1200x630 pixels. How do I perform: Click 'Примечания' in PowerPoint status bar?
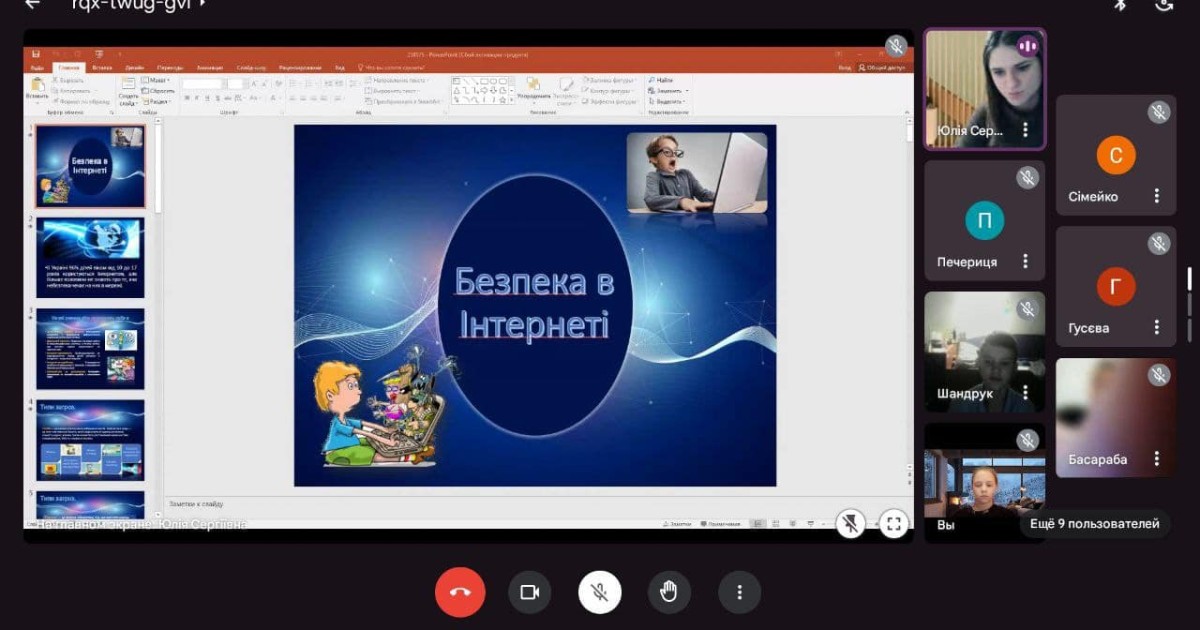(719, 523)
